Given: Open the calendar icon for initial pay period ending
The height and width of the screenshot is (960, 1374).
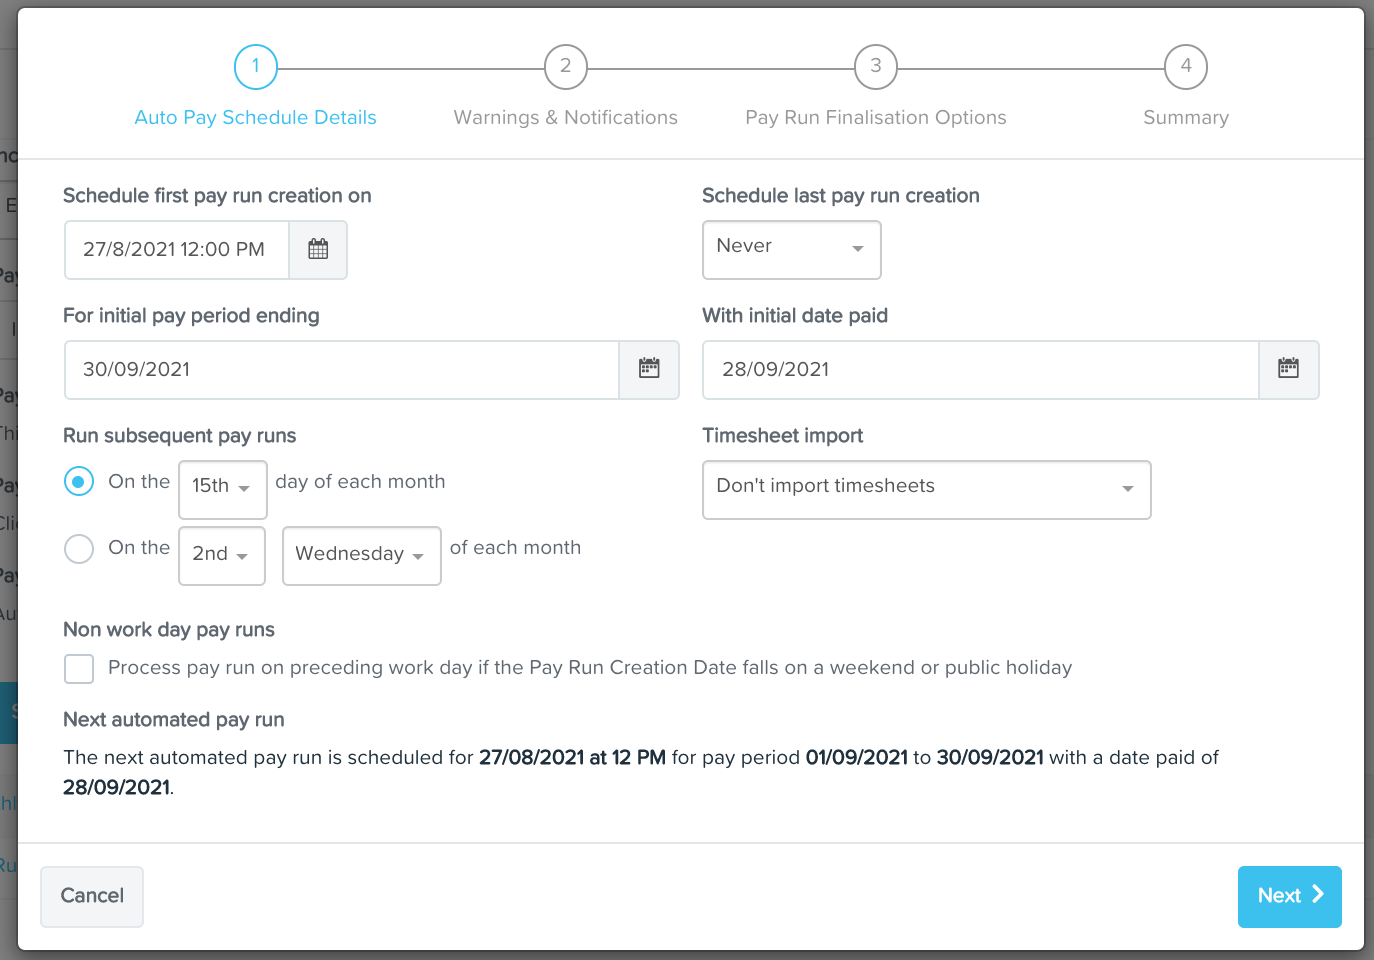Looking at the screenshot, I should coord(649,370).
